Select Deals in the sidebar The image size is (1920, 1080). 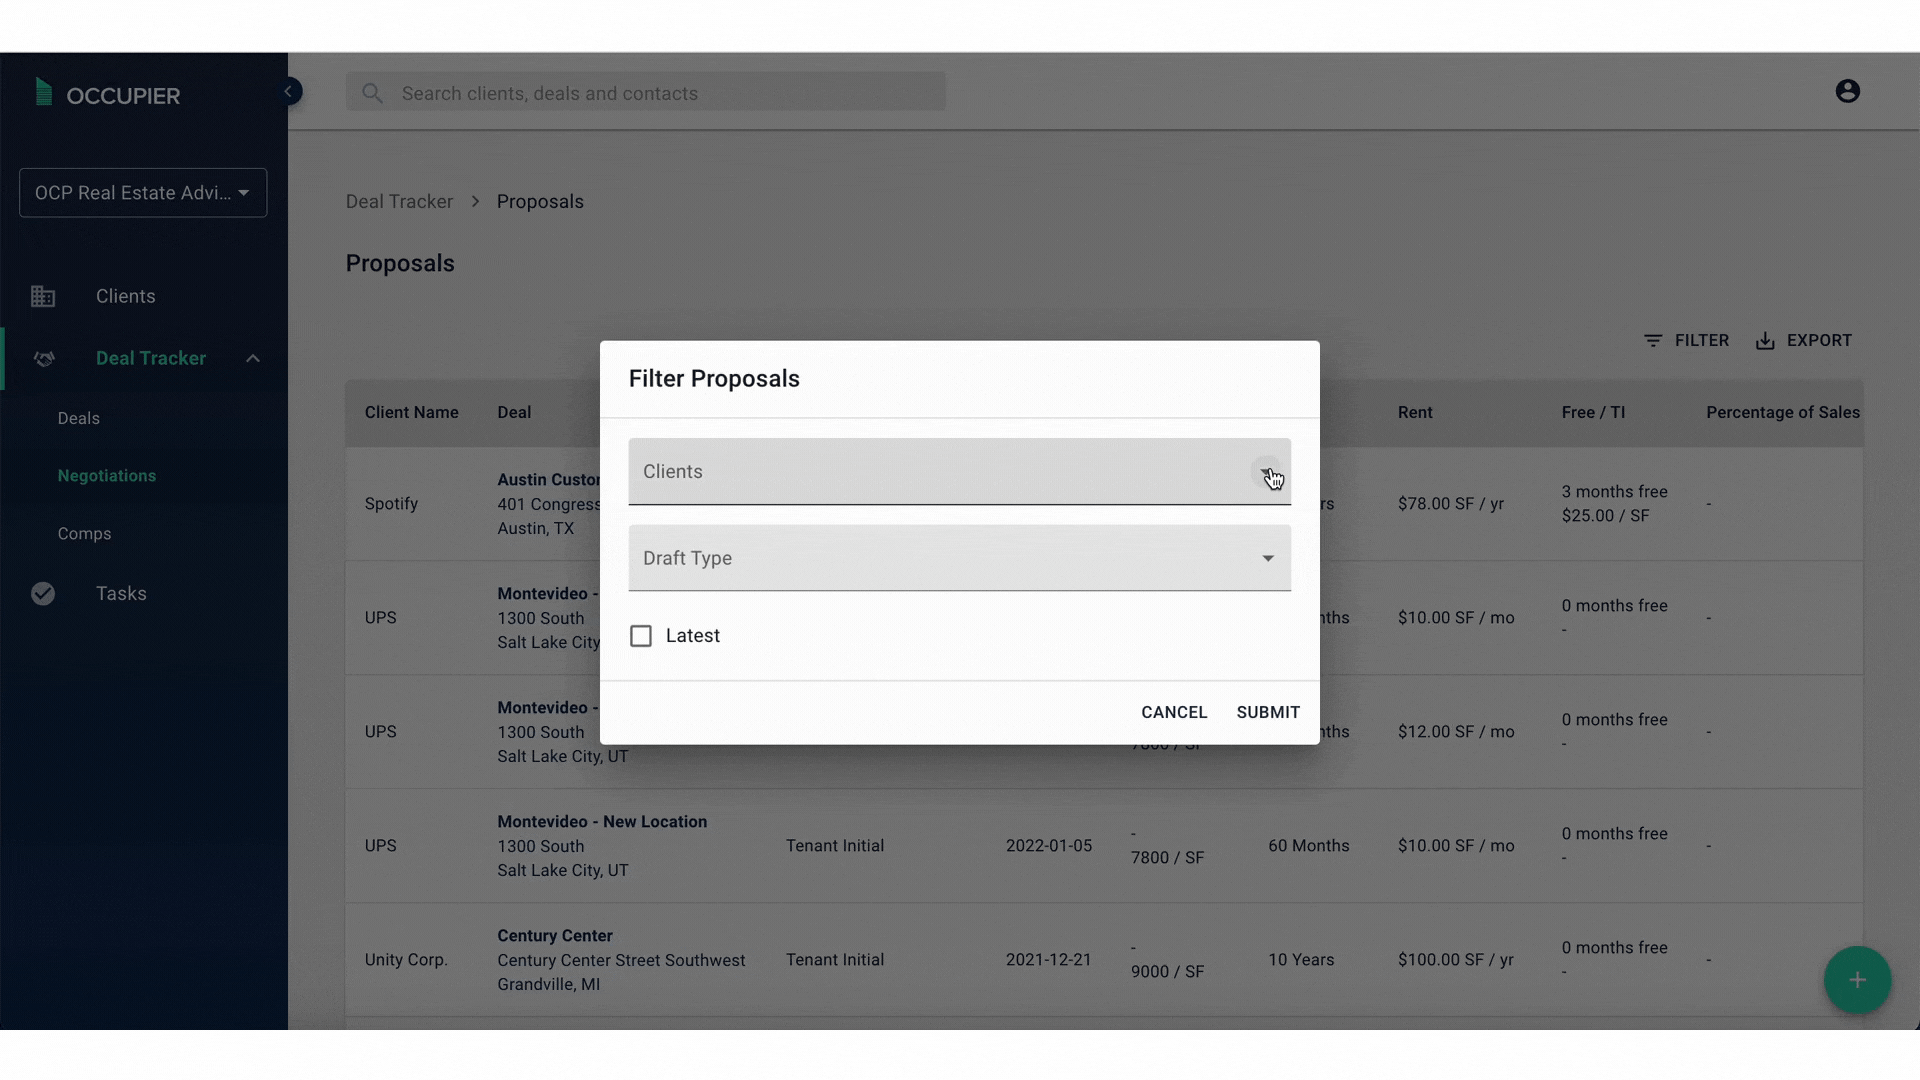pos(78,418)
